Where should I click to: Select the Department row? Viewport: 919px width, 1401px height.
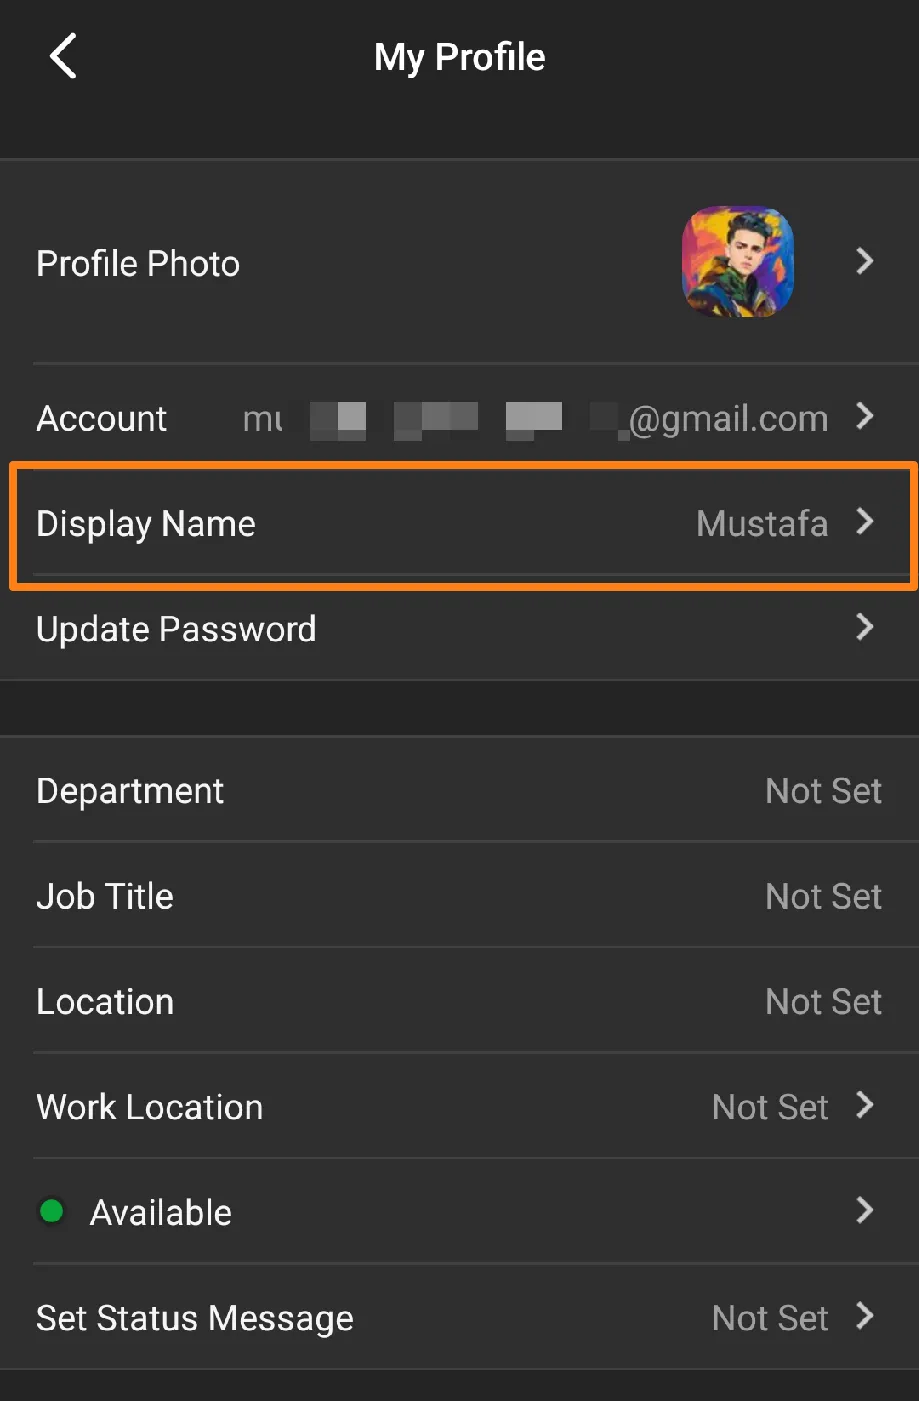tap(459, 790)
